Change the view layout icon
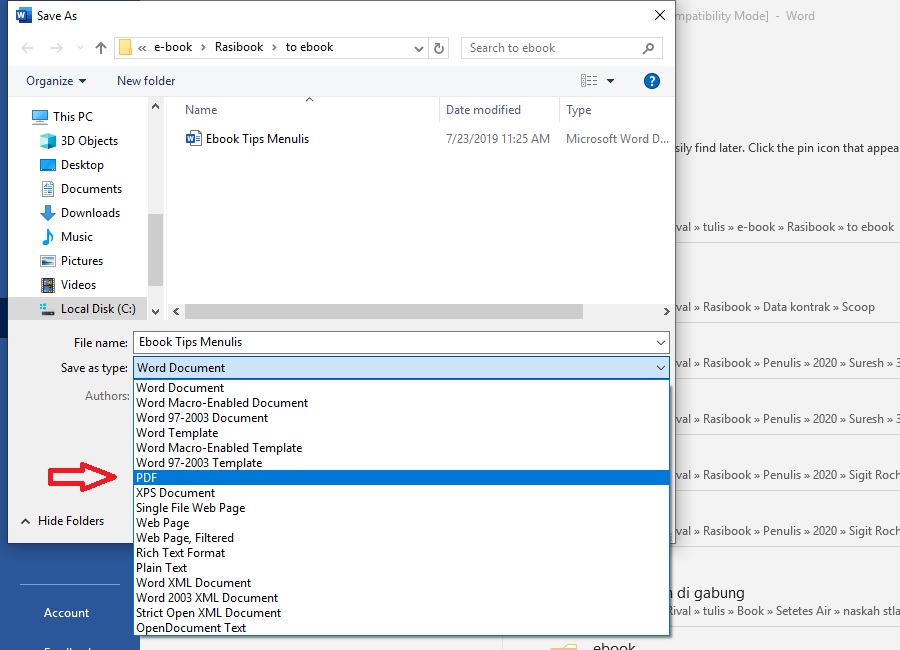The width and height of the screenshot is (900, 650). (589, 81)
